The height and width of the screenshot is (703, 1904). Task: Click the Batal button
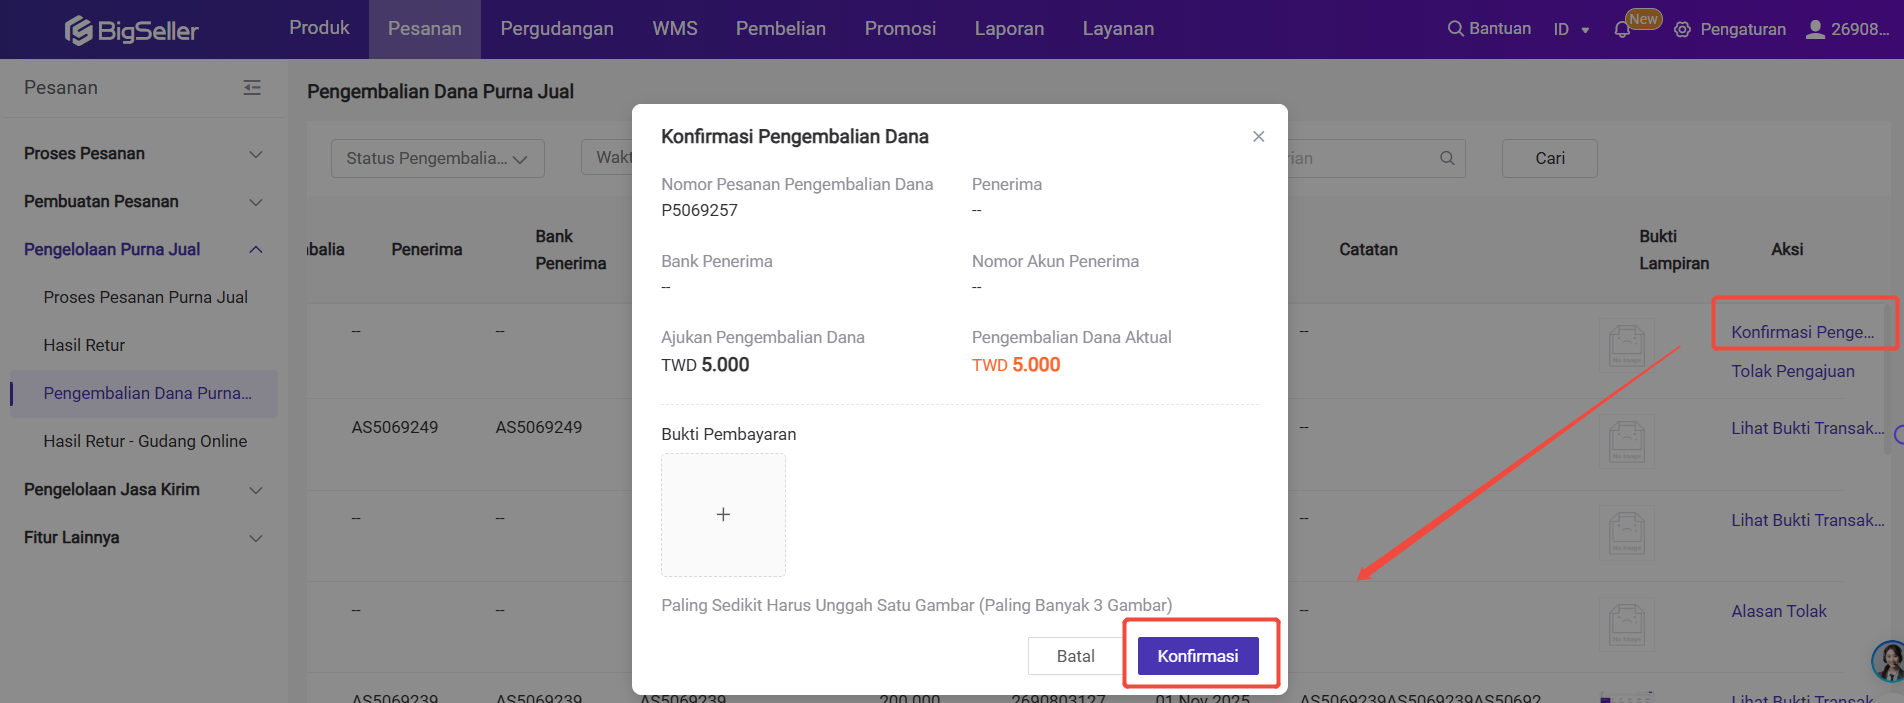[x=1075, y=656]
